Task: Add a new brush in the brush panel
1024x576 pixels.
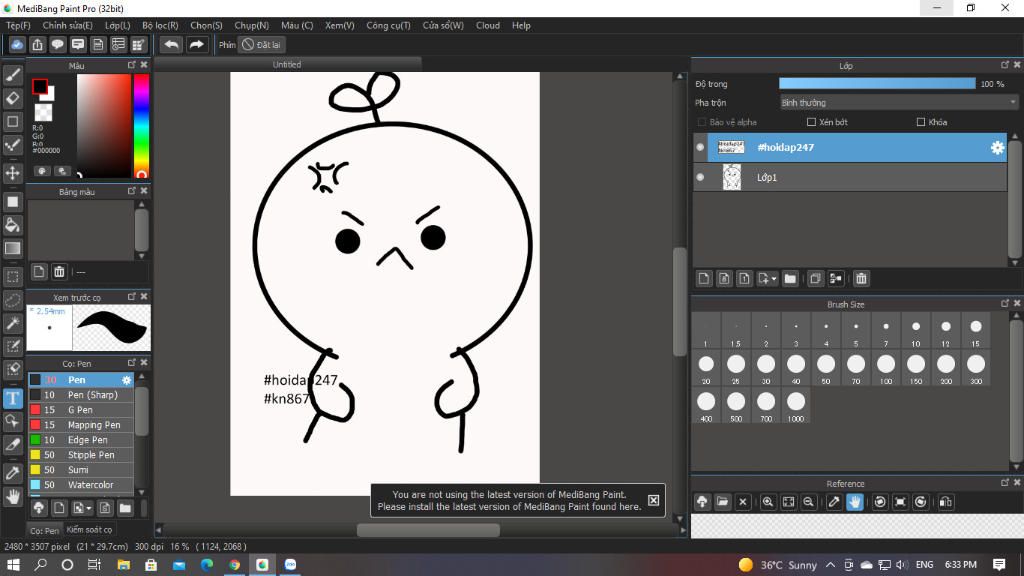Action: pyautogui.click(x=59, y=507)
